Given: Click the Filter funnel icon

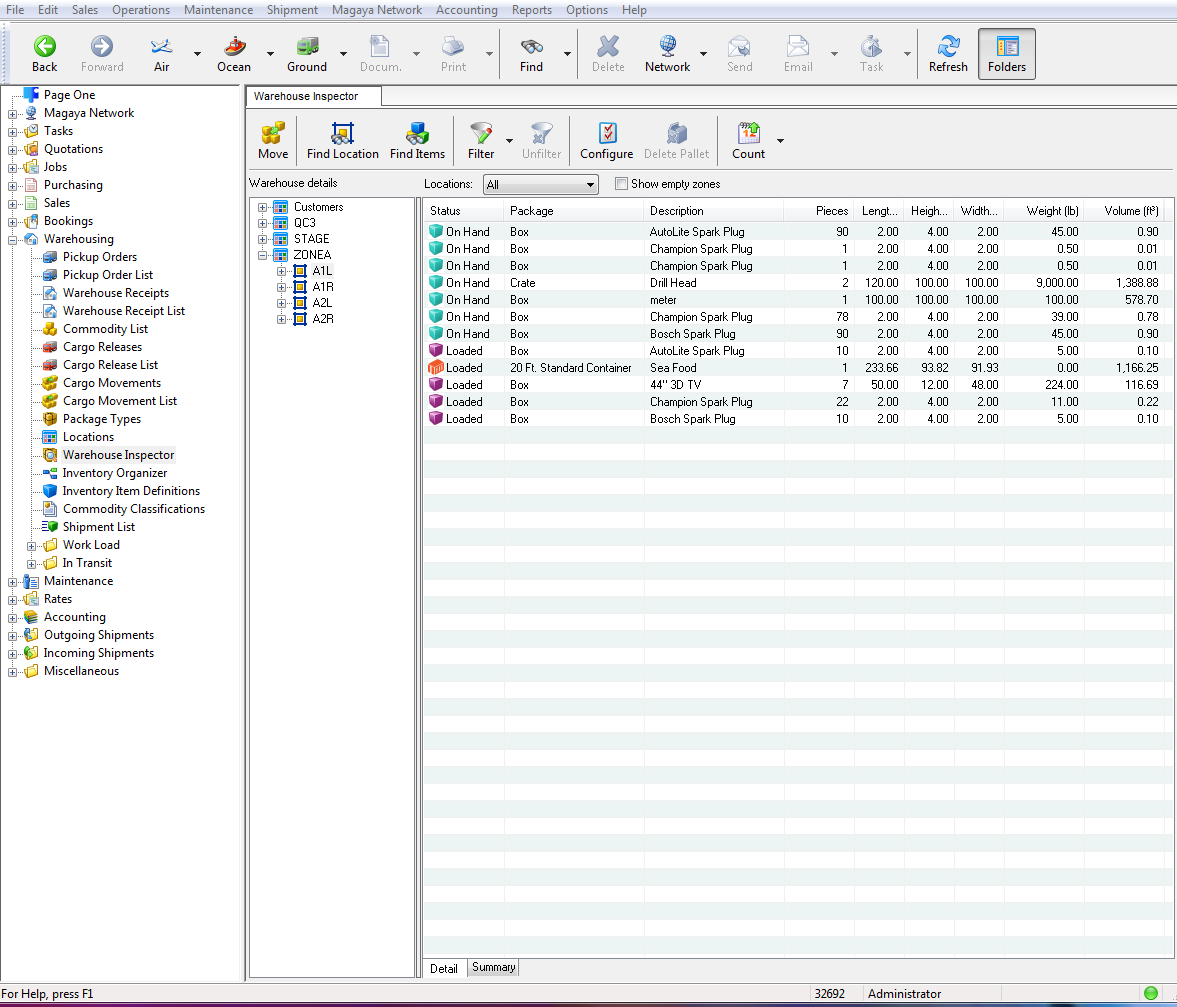Looking at the screenshot, I should click(481, 140).
